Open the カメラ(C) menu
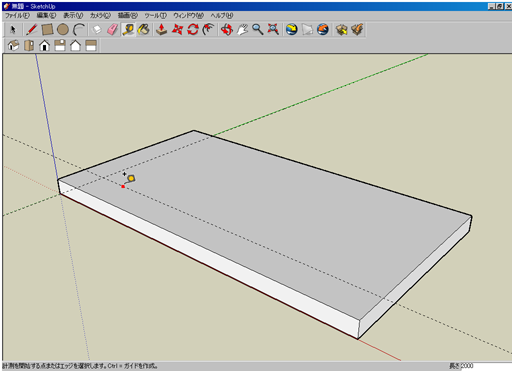Screen dimensions: 512x371 (100, 16)
